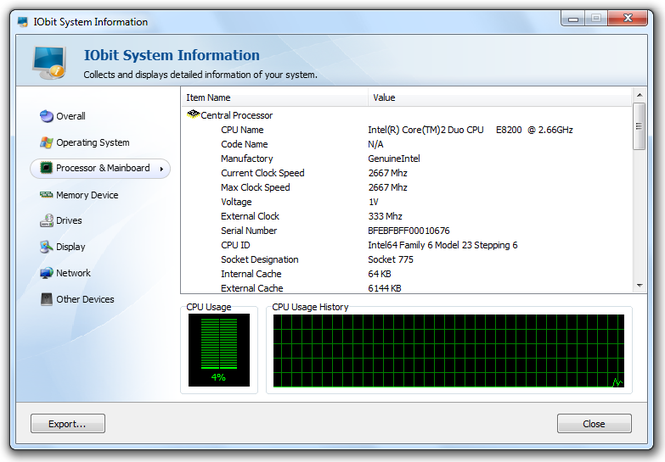Click the Close button at bottom right
The width and height of the screenshot is (665, 462).
594,423
